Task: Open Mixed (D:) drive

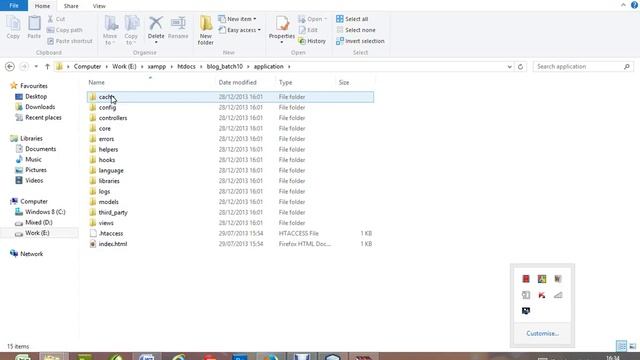Action: pyautogui.click(x=39, y=222)
